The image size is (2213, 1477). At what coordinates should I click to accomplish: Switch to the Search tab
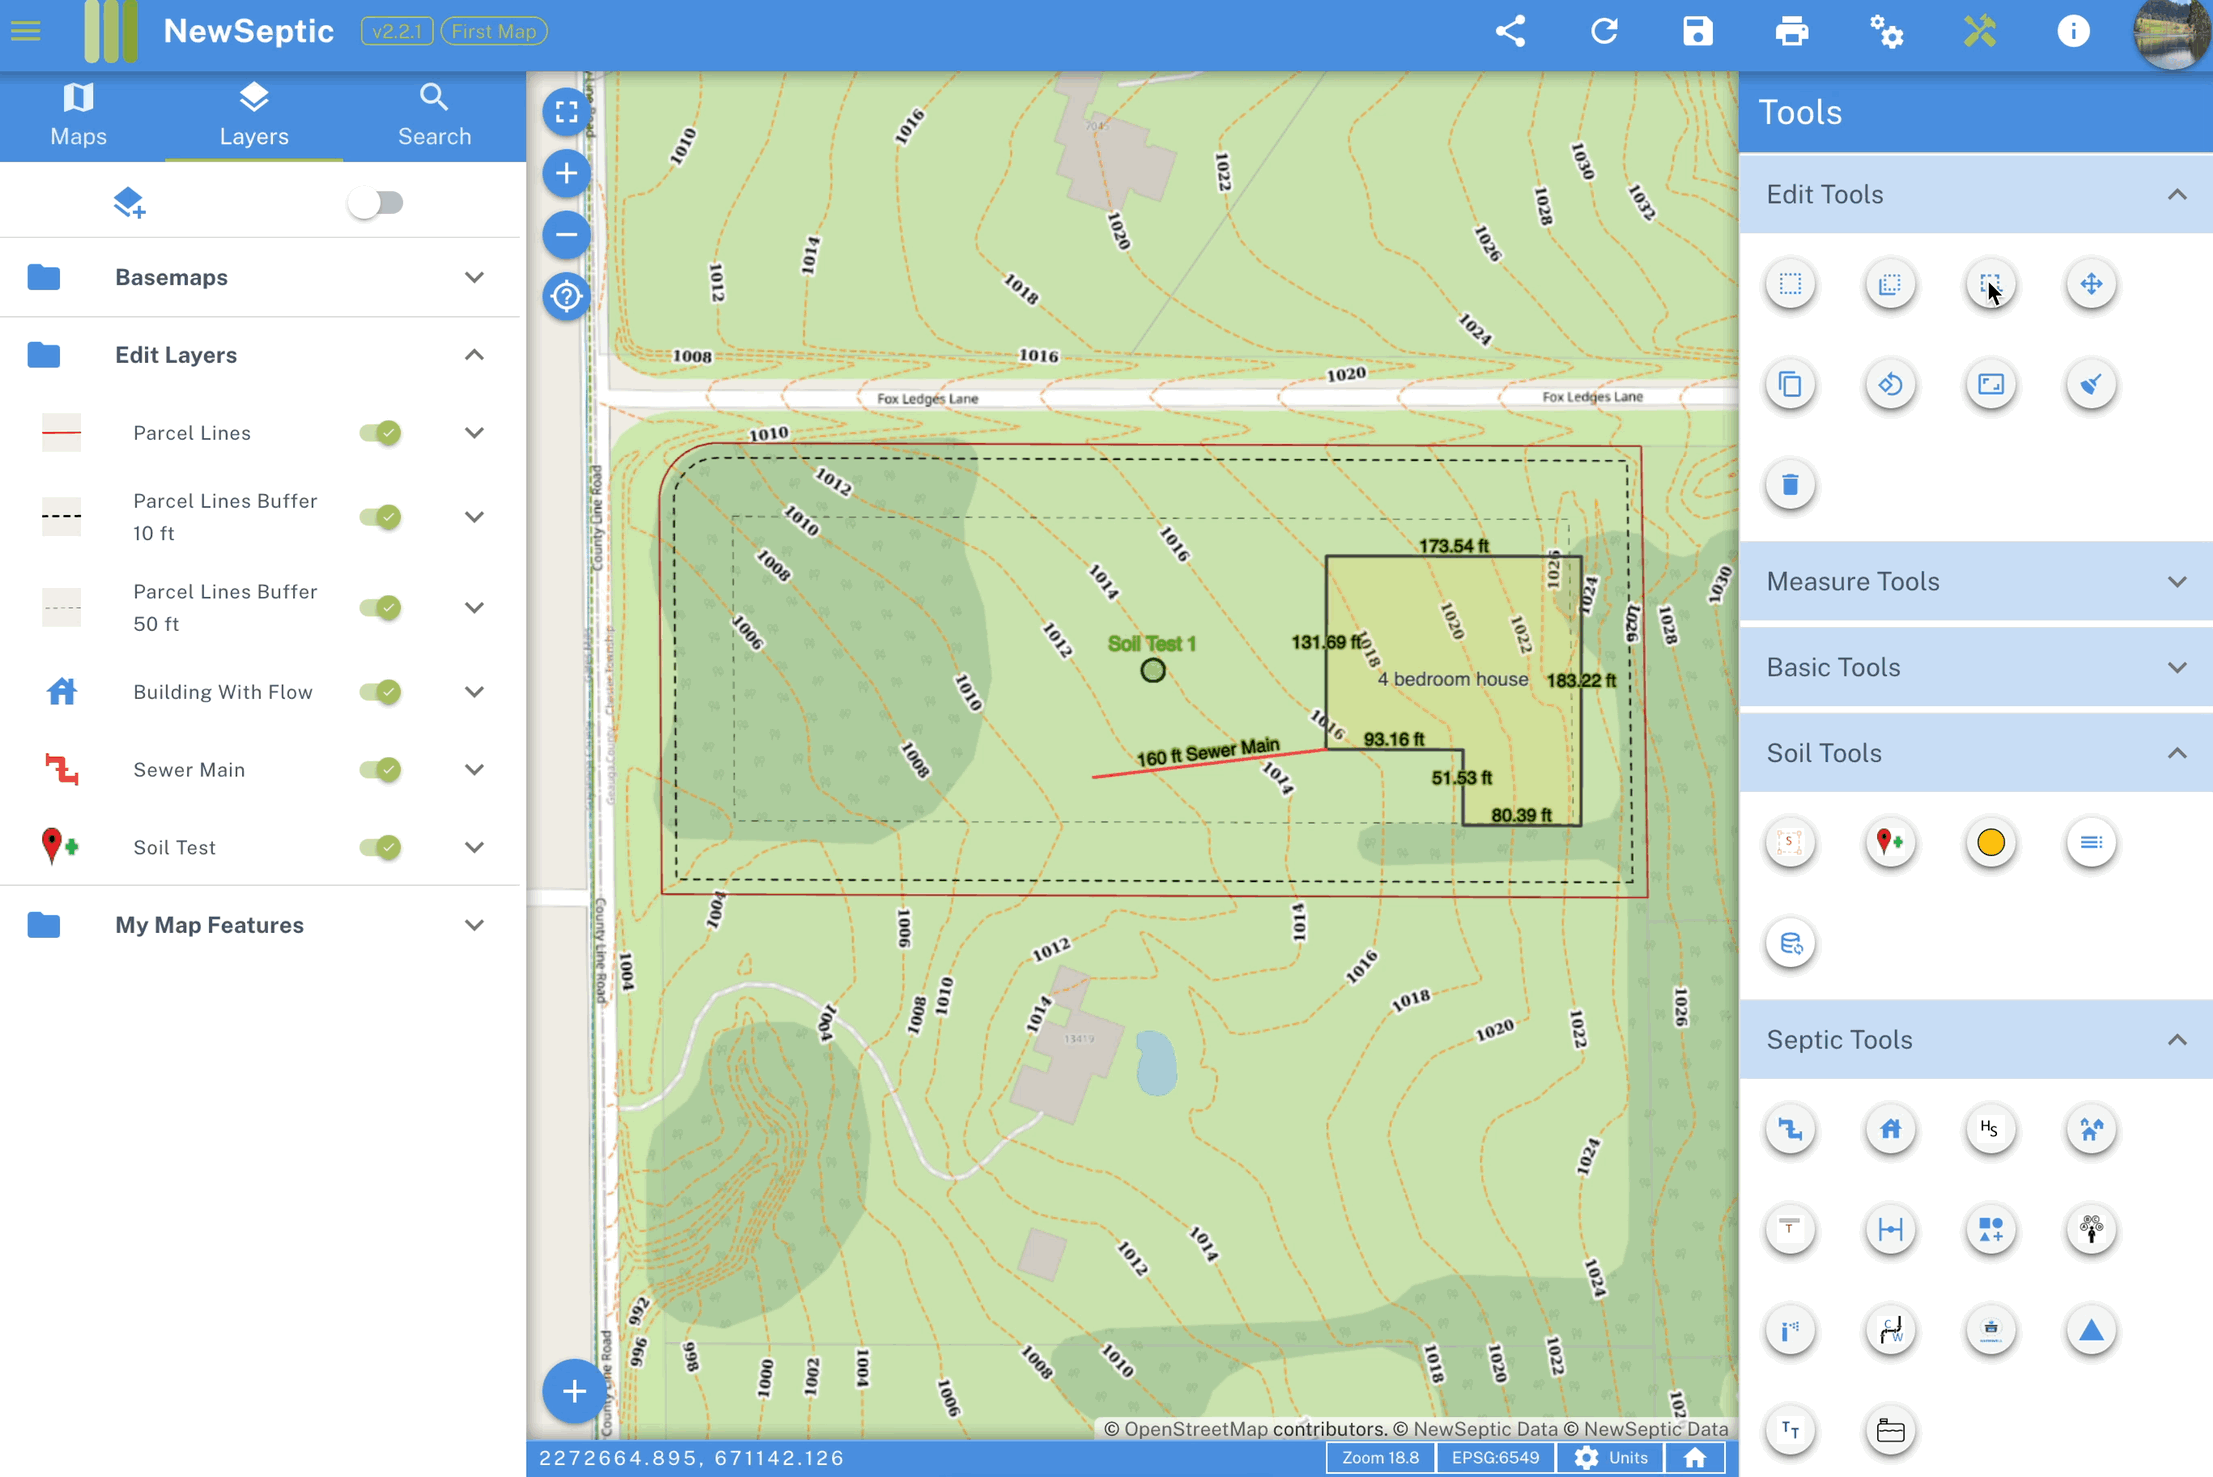(x=434, y=116)
